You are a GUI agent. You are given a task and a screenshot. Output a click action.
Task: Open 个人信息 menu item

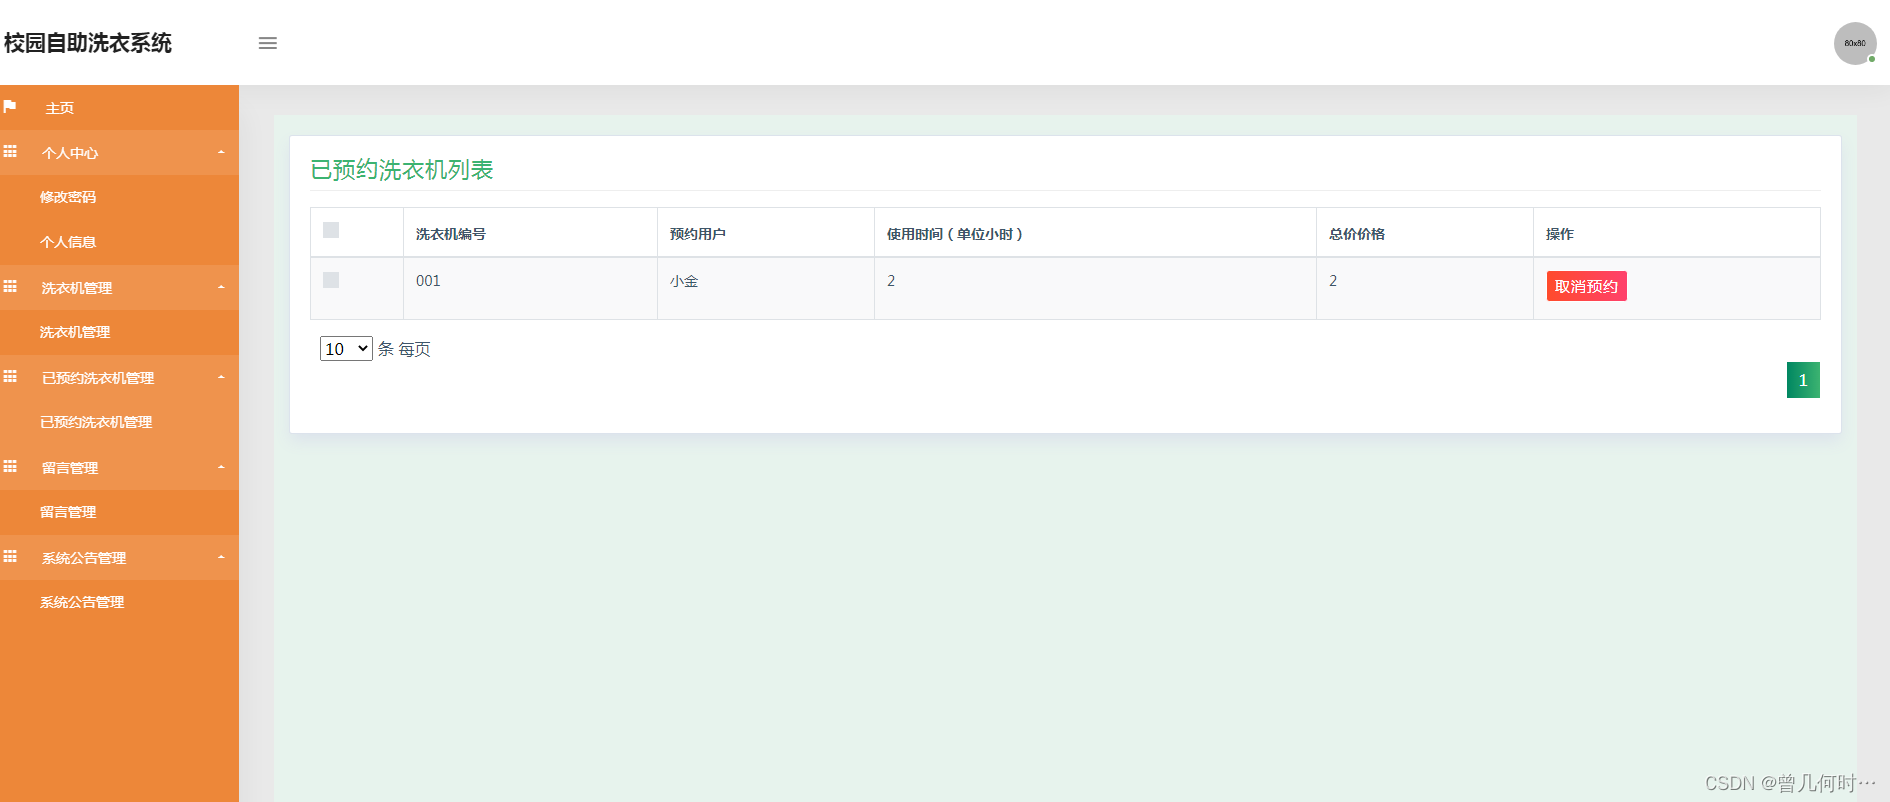(x=119, y=242)
